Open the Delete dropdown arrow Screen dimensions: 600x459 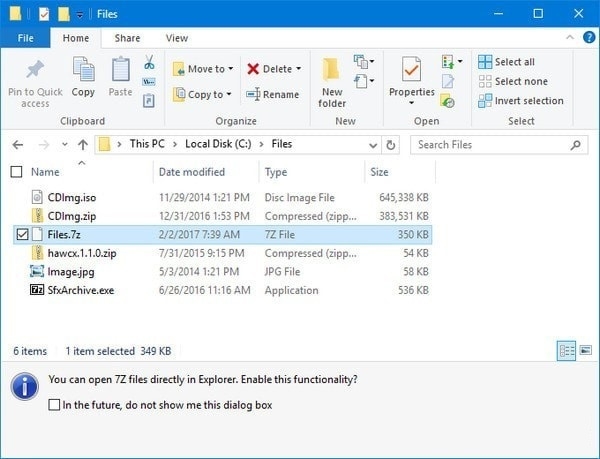298,69
